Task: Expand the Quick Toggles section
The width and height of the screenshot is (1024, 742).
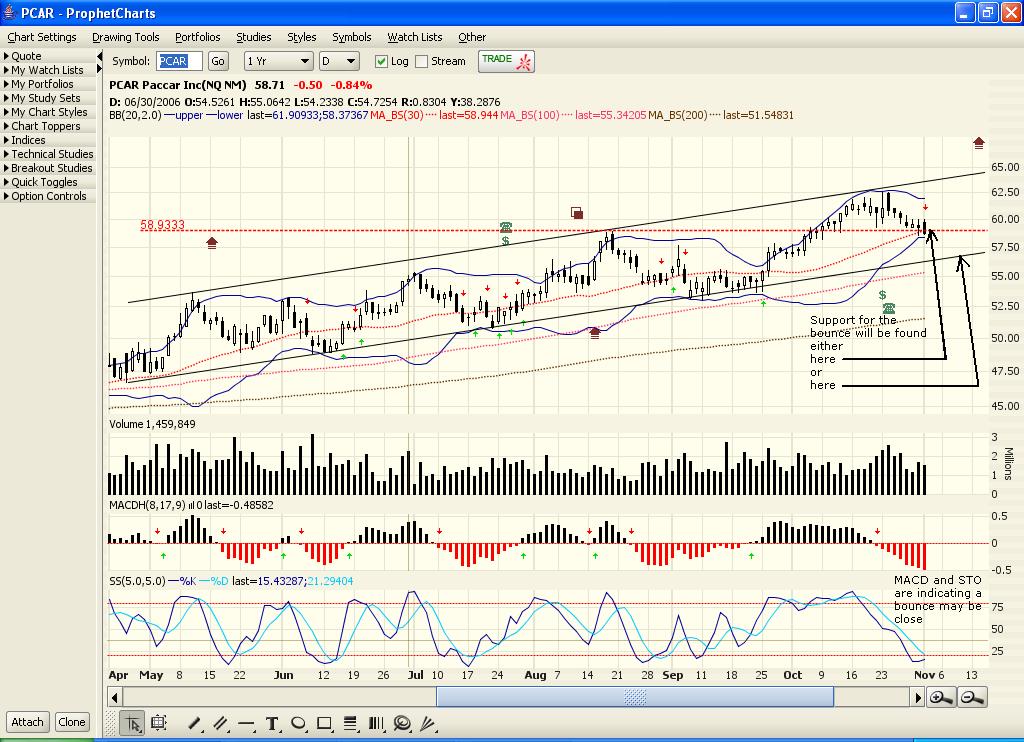Action: pos(48,182)
